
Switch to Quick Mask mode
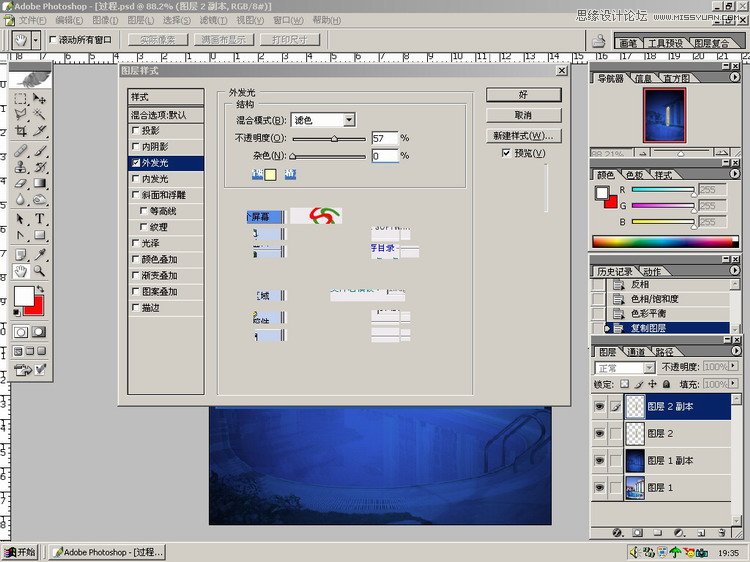coord(39,332)
